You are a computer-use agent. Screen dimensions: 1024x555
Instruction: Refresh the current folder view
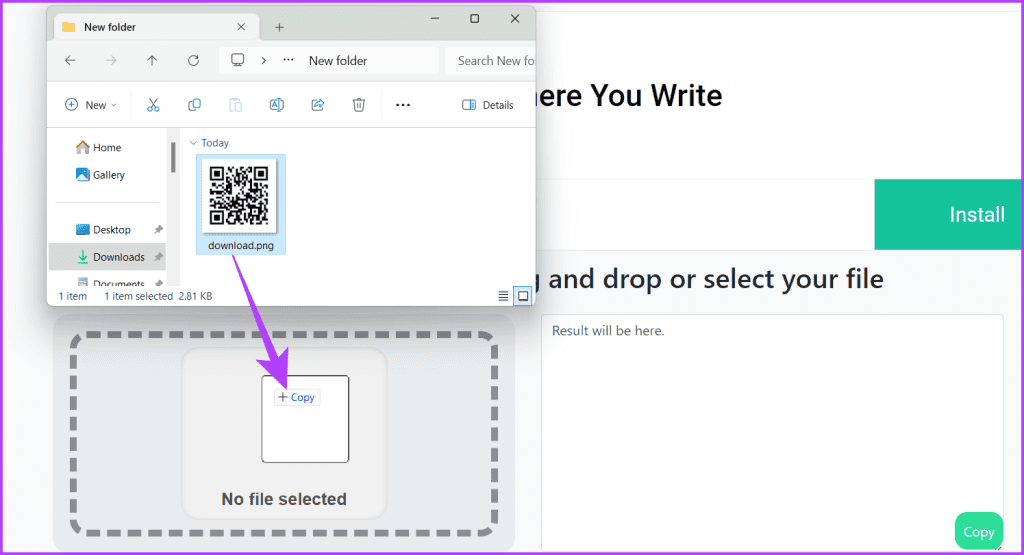click(193, 61)
